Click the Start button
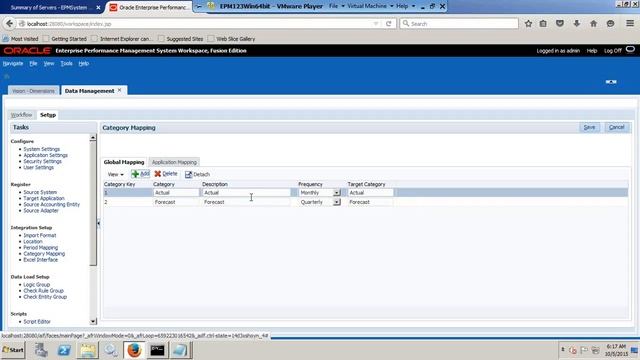Image resolution: width=640 pixels, height=360 pixels. pos(13,350)
